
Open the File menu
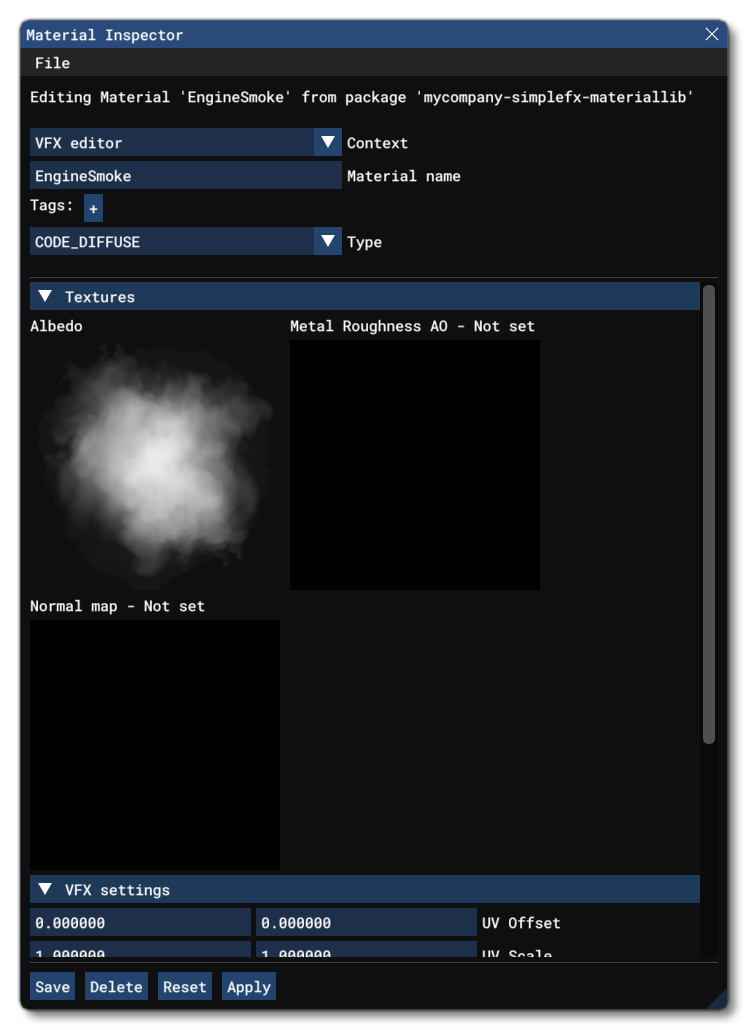tap(52, 63)
